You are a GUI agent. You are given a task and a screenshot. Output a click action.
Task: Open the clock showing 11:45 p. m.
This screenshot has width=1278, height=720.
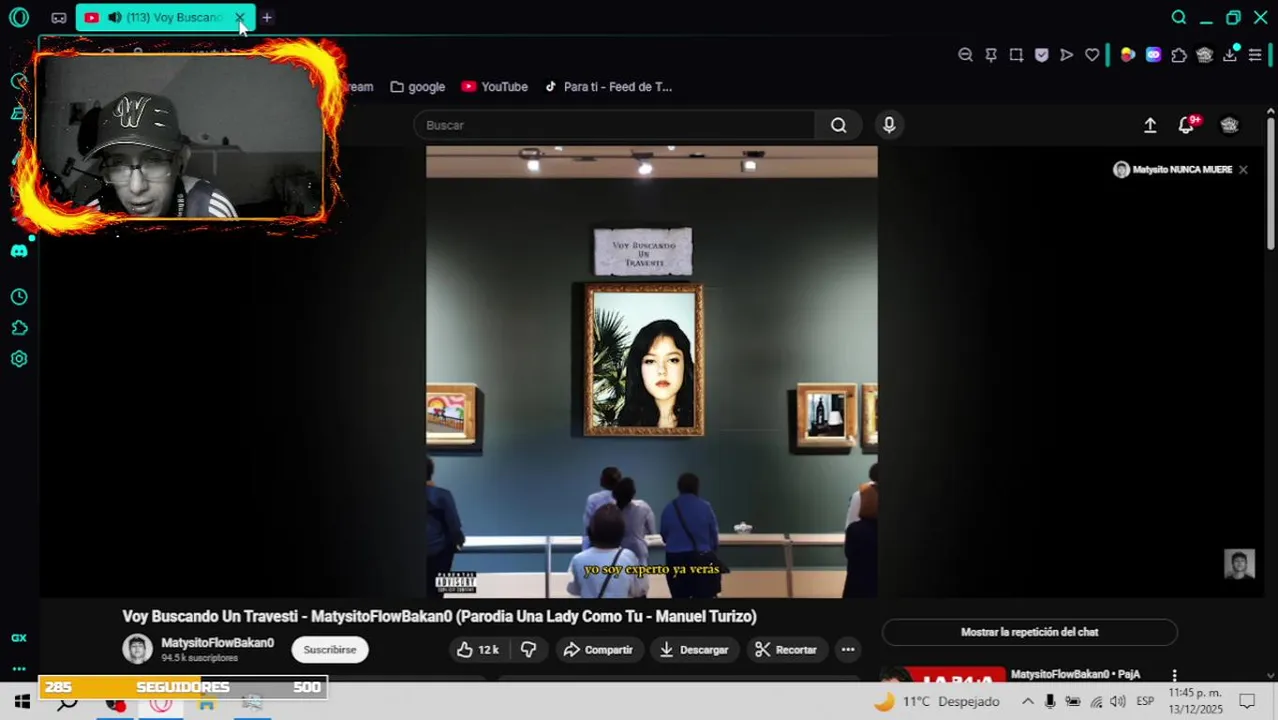pos(1195,701)
